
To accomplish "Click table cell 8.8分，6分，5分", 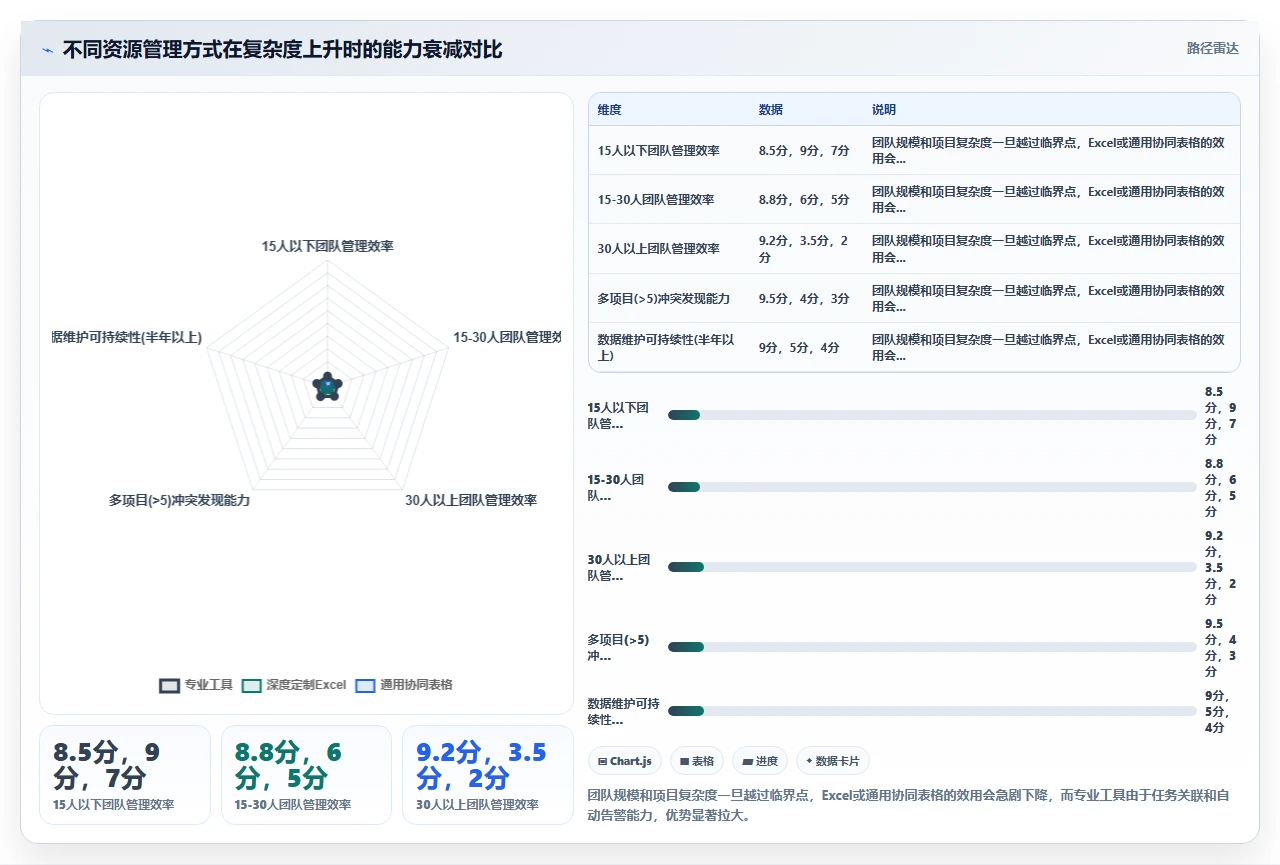I will (x=804, y=199).
